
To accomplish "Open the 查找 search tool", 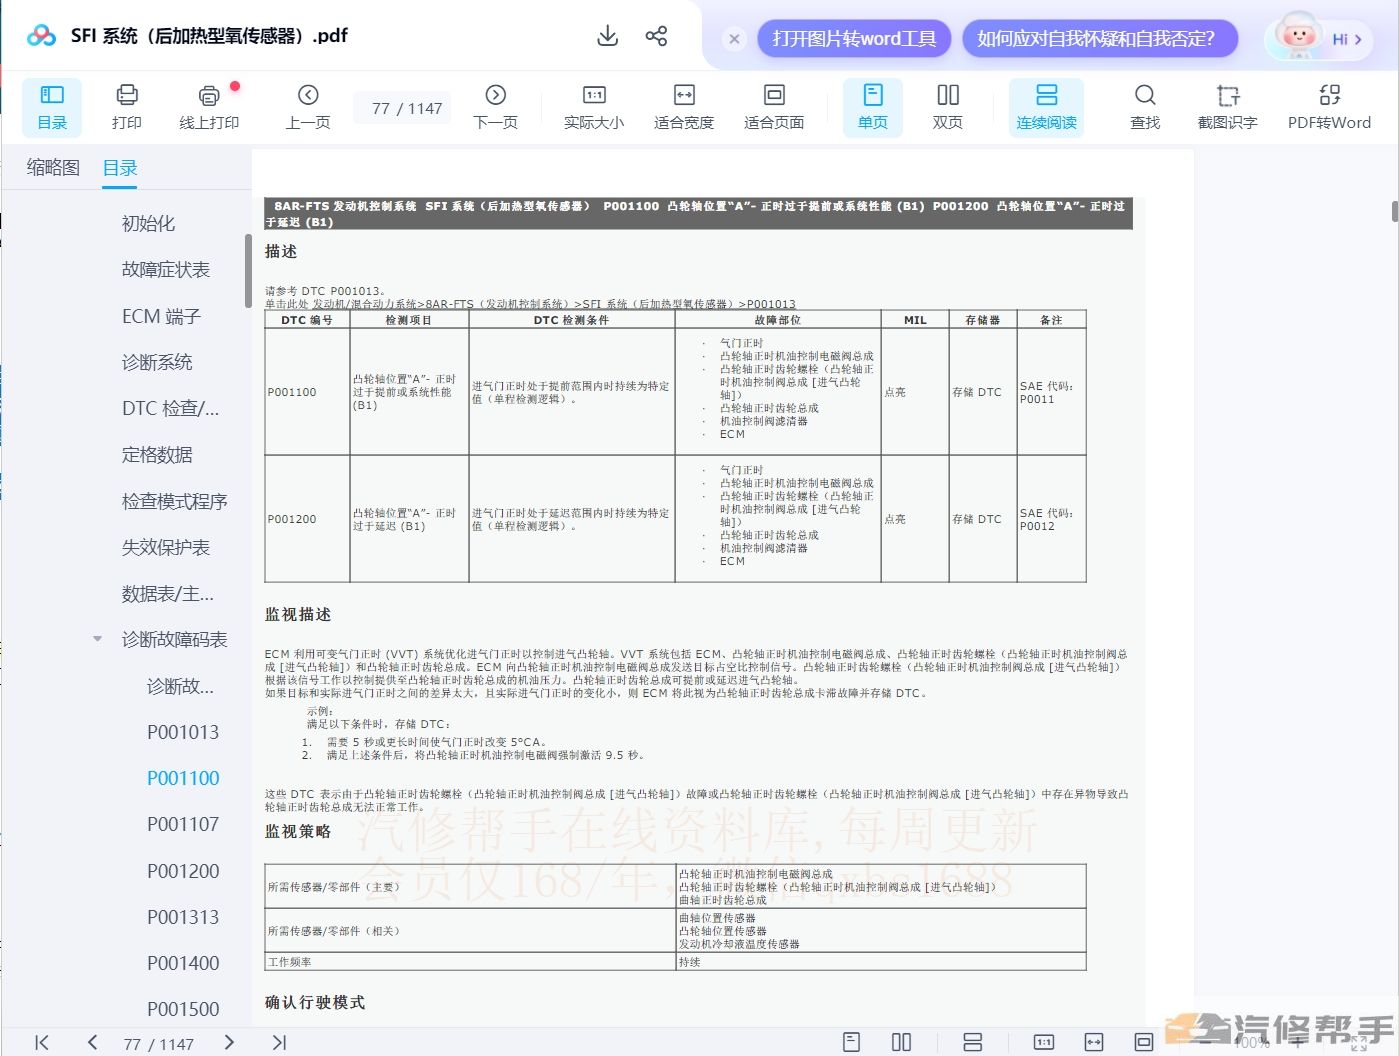I will (1145, 107).
